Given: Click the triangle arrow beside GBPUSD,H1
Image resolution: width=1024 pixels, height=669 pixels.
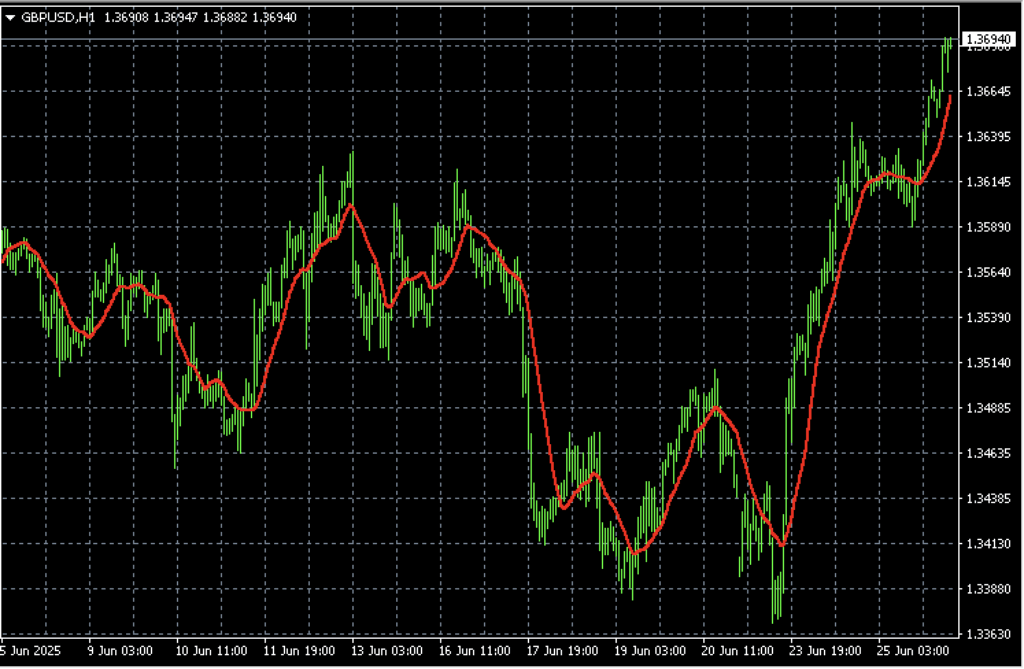Looking at the screenshot, I should [10, 17].
